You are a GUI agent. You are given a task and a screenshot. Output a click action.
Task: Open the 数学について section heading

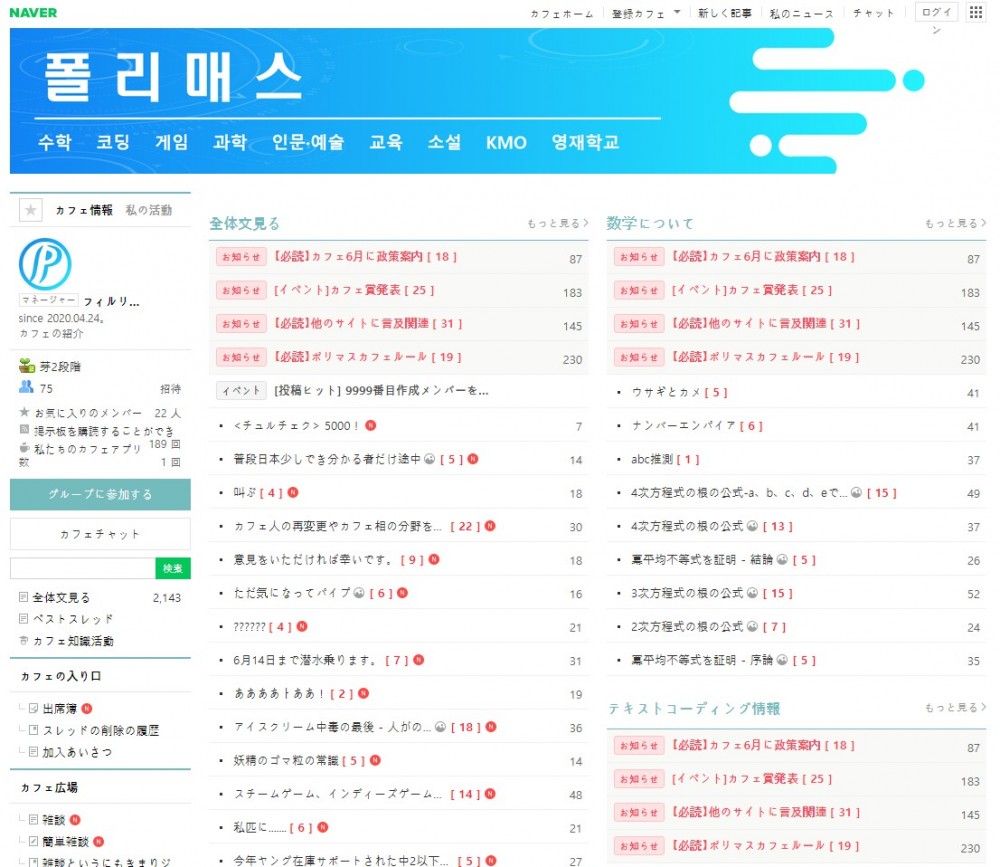(x=650, y=223)
